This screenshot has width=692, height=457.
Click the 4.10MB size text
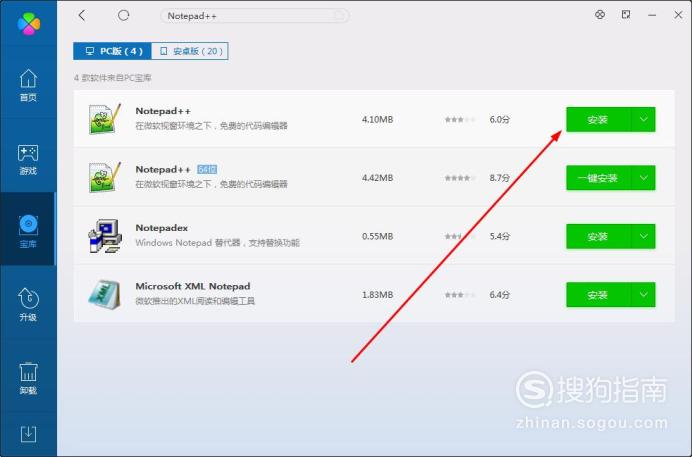point(377,120)
